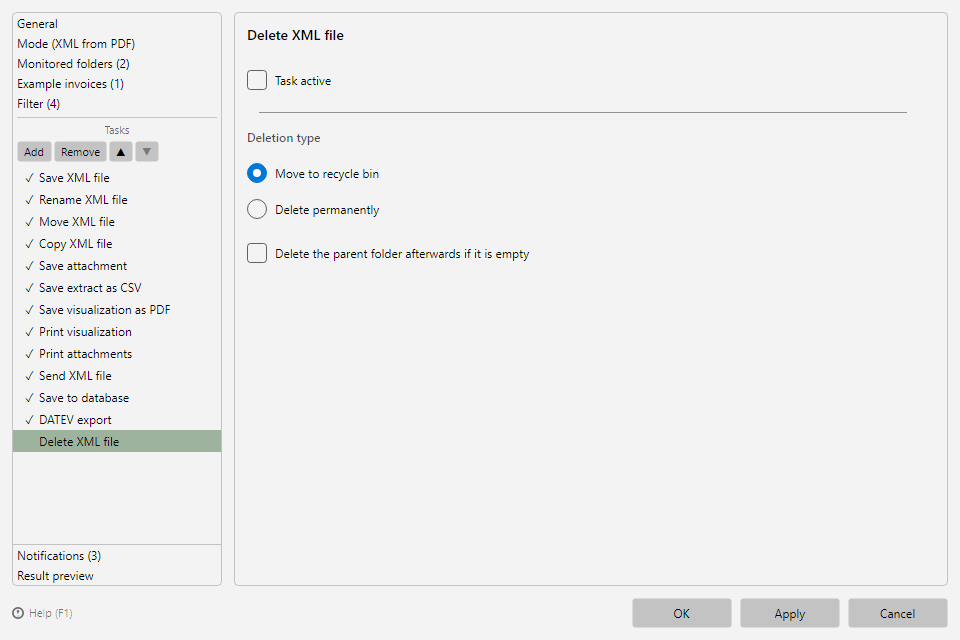Screen dimensions: 960x640
Task: Open the General settings page
Action: pos(37,24)
